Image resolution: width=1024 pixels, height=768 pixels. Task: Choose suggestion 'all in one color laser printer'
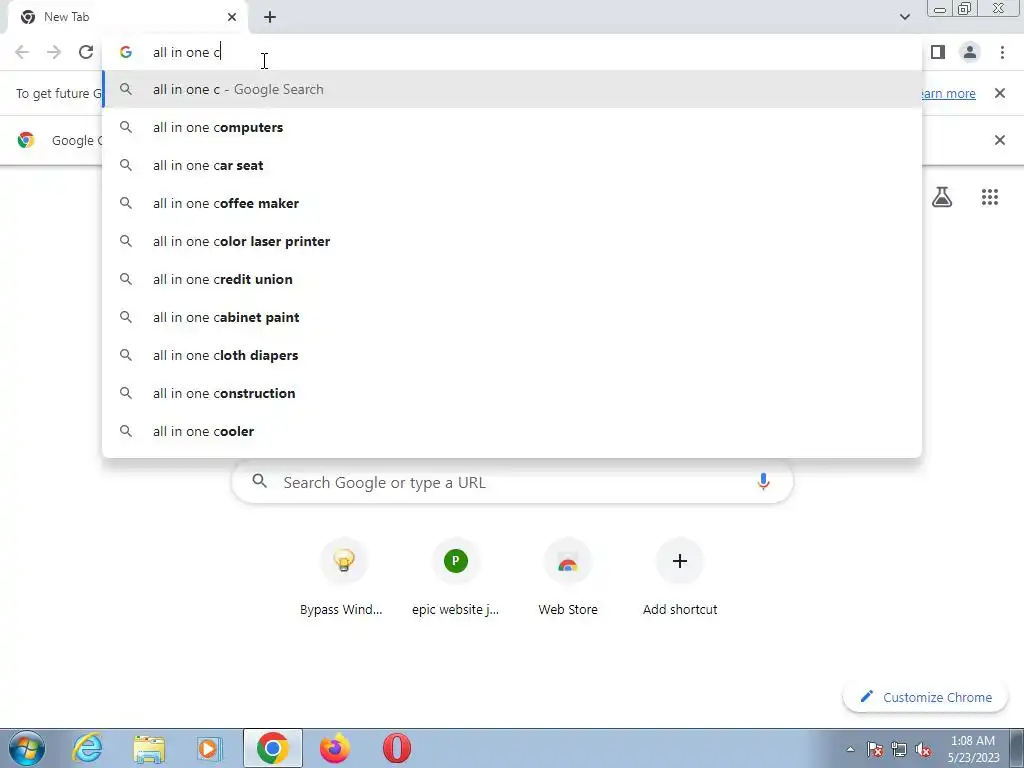point(512,241)
